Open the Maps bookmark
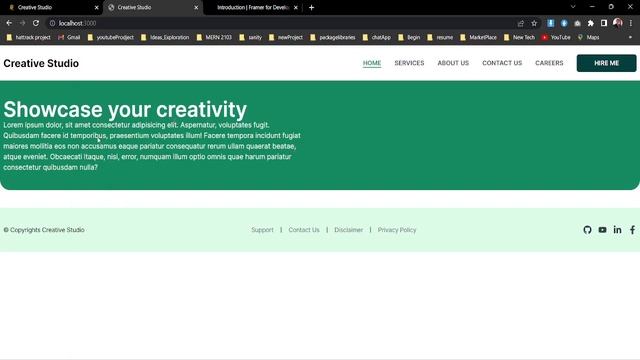The image size is (640, 360). click(589, 37)
